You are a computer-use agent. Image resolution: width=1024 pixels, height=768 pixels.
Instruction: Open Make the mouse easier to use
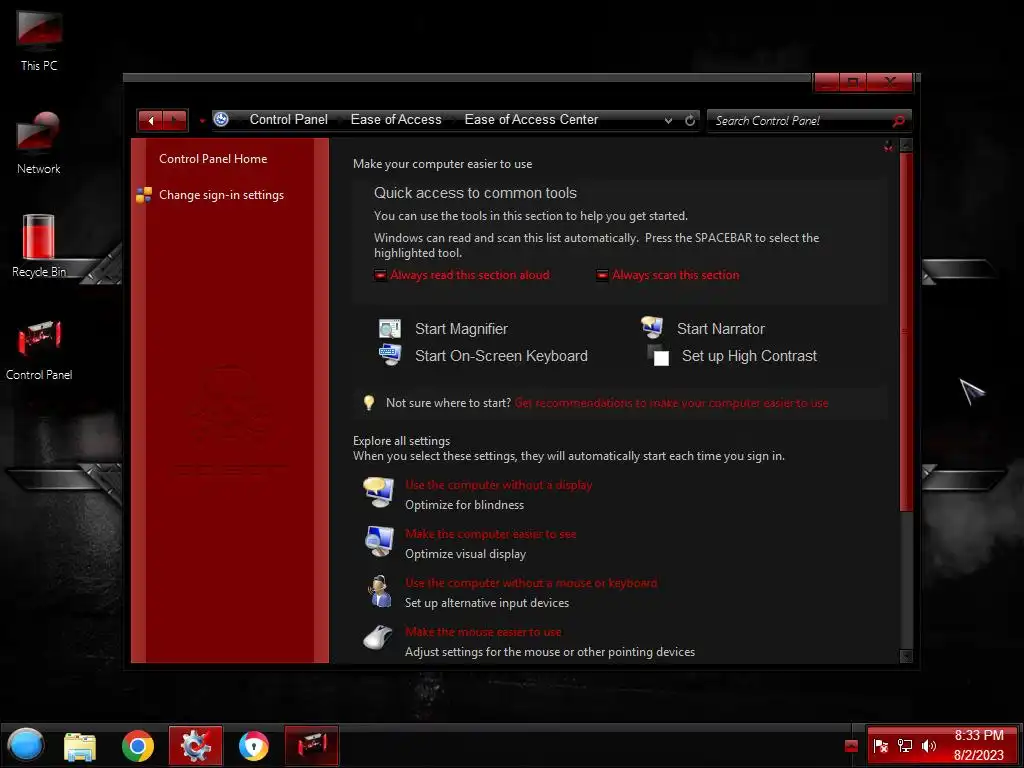click(483, 632)
